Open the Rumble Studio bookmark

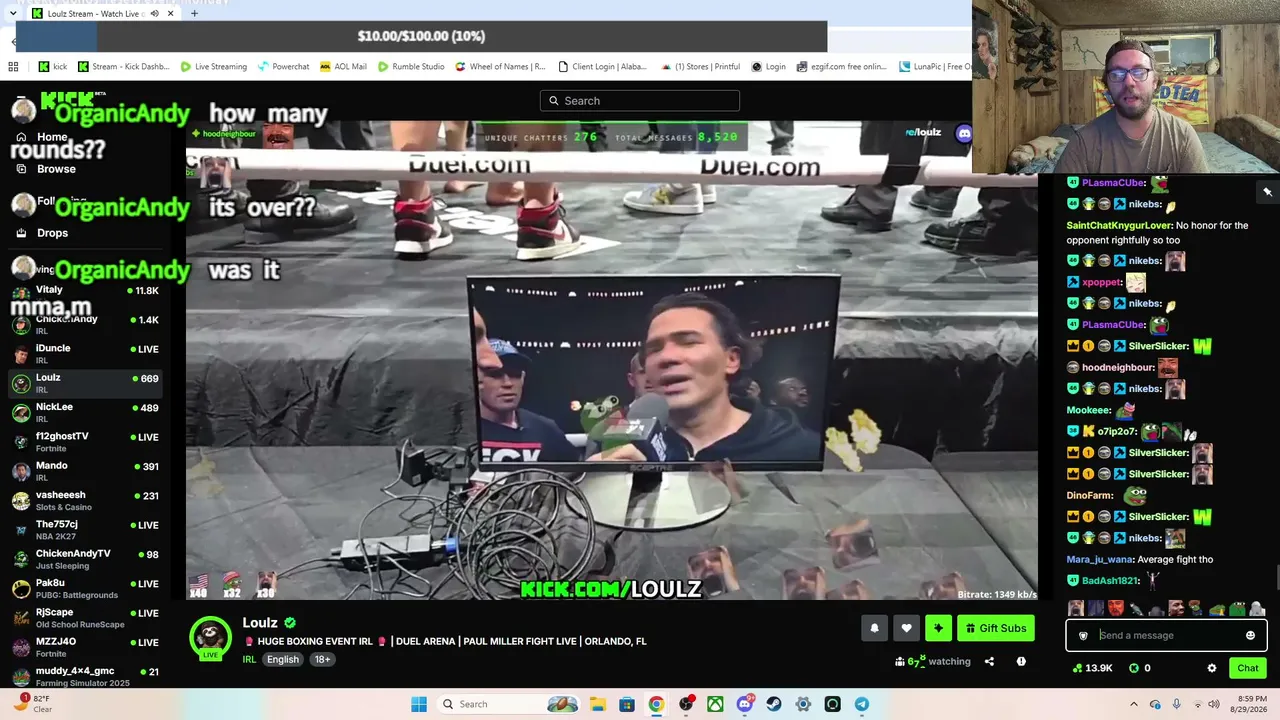pyautogui.click(x=410, y=67)
